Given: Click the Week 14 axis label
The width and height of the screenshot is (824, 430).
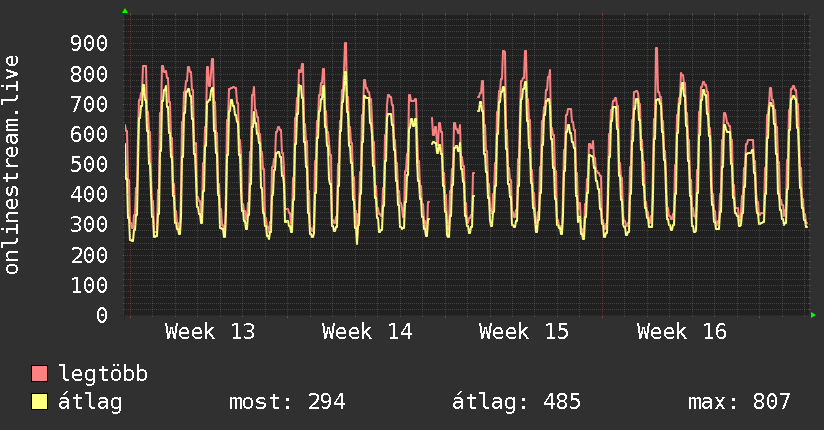Looking at the screenshot, I should tap(367, 332).
